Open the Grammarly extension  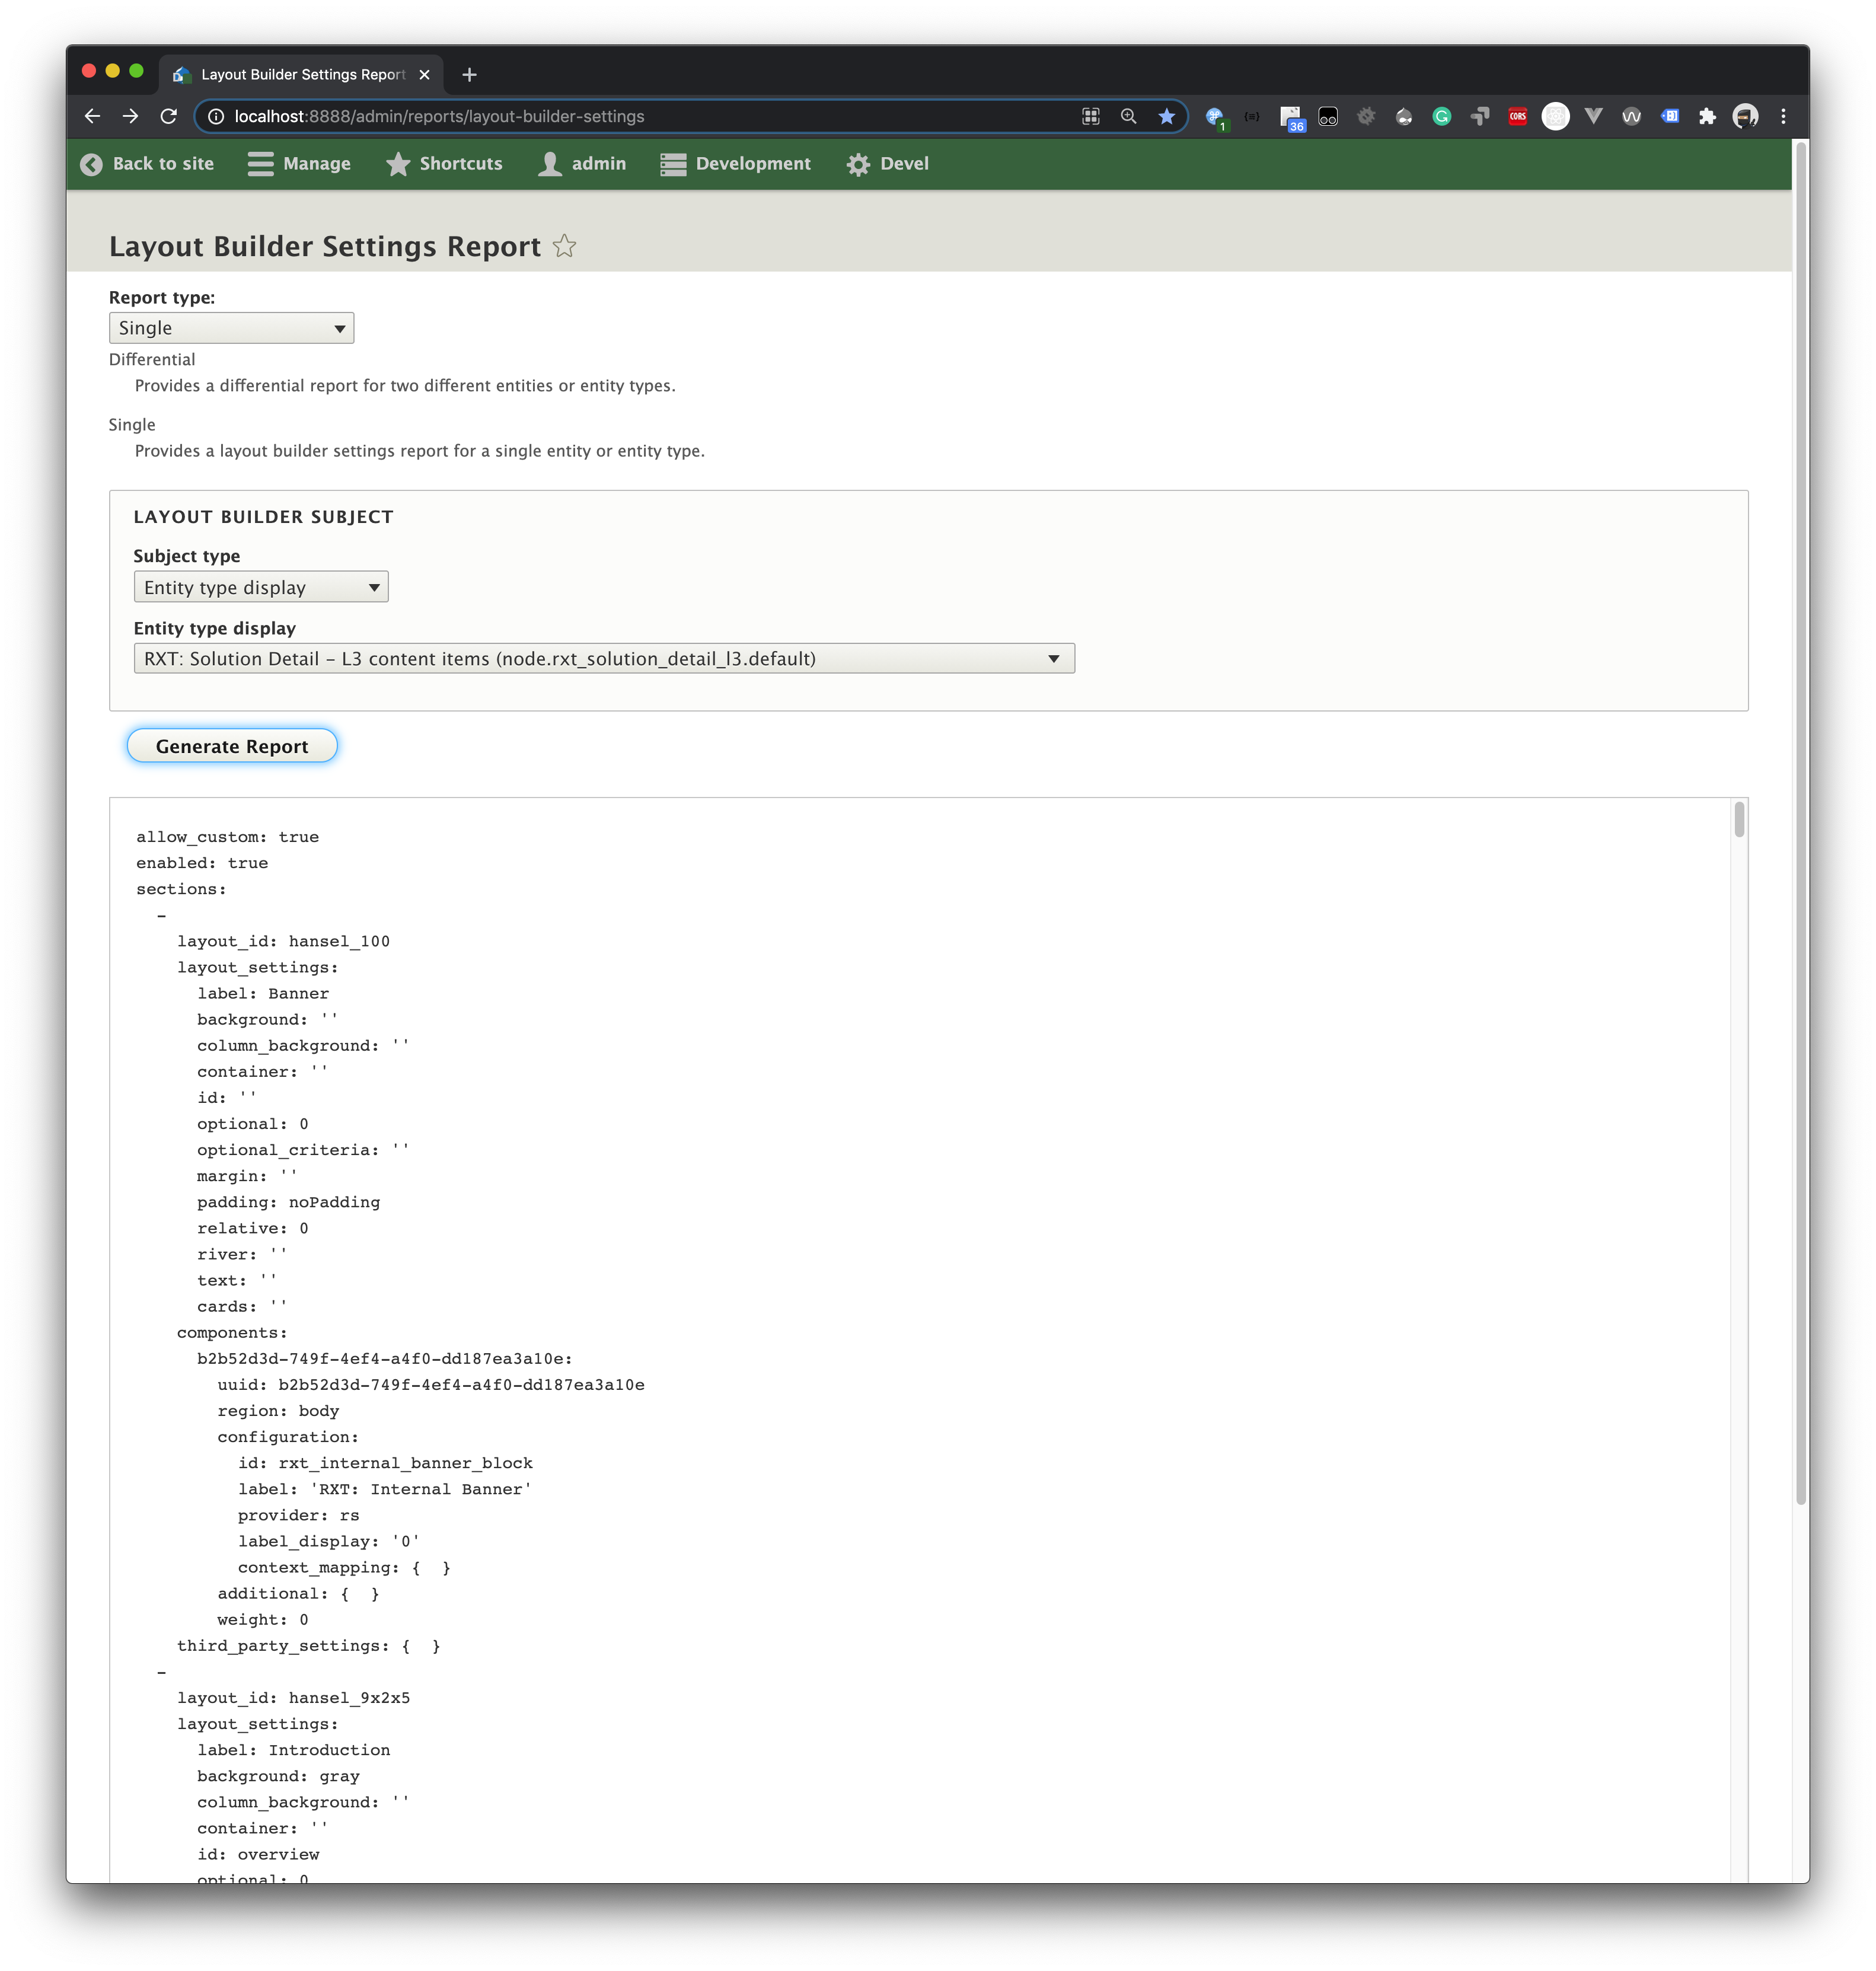pos(1441,117)
